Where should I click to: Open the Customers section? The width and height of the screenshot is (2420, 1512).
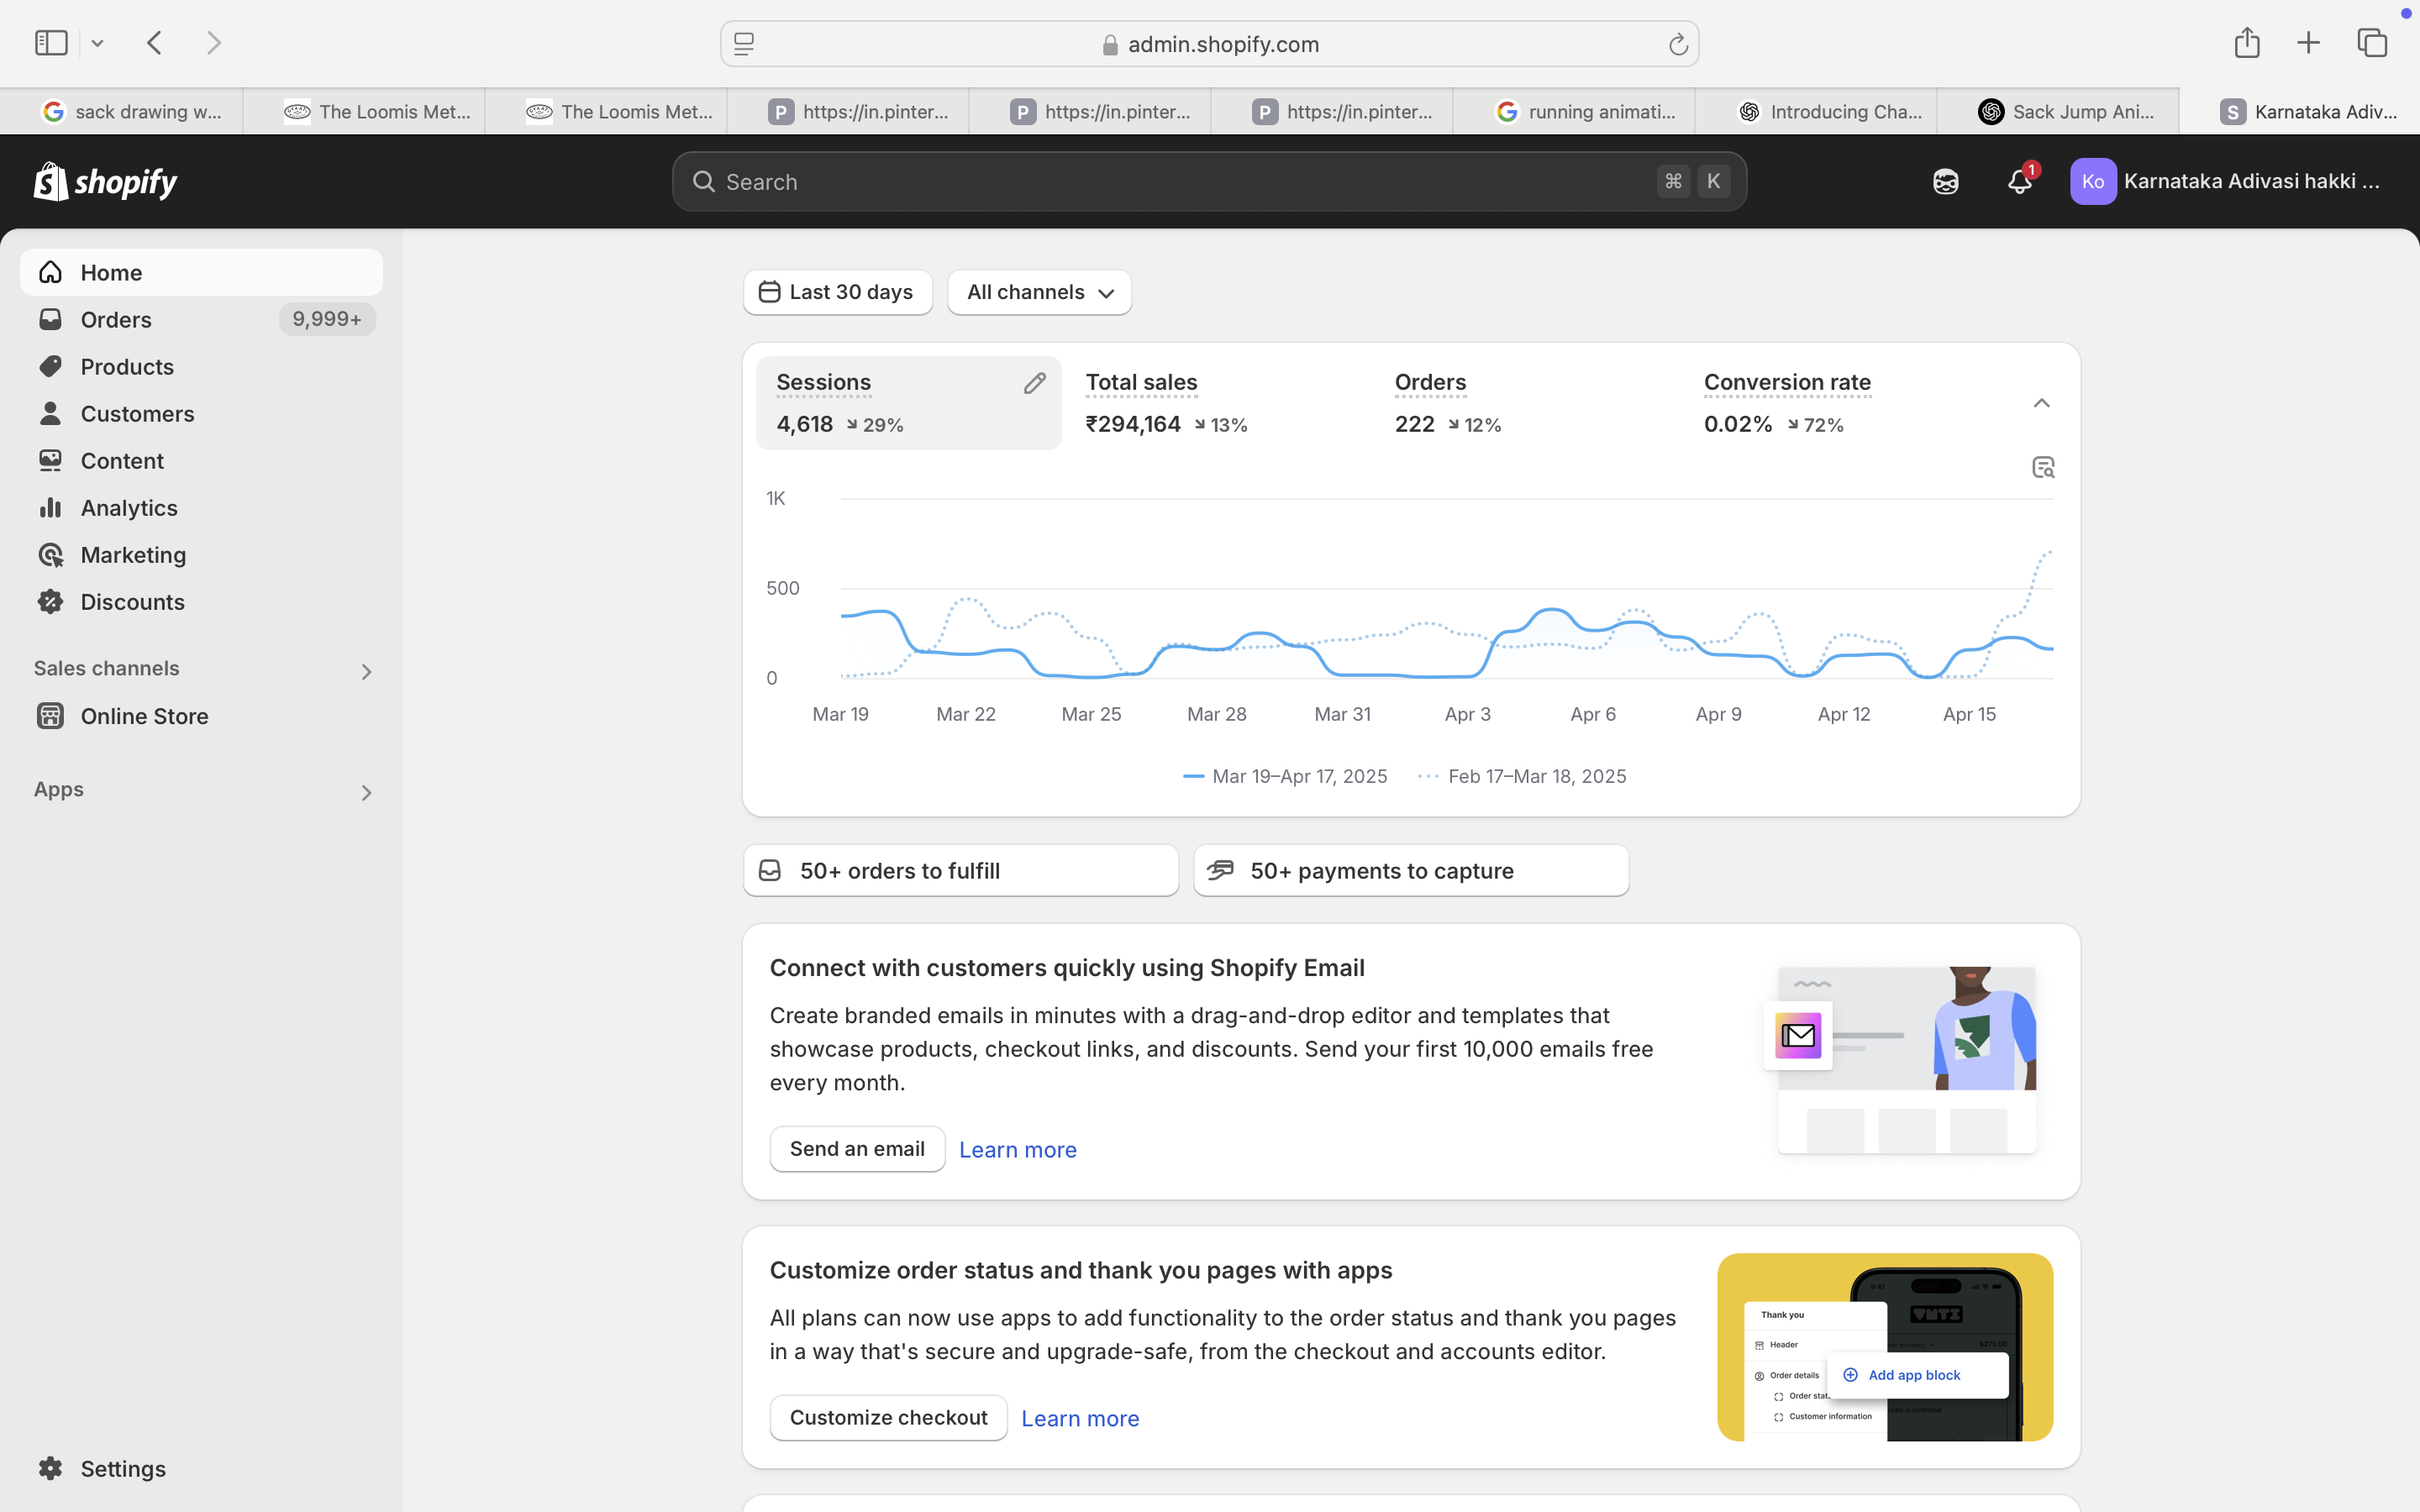tap(137, 413)
